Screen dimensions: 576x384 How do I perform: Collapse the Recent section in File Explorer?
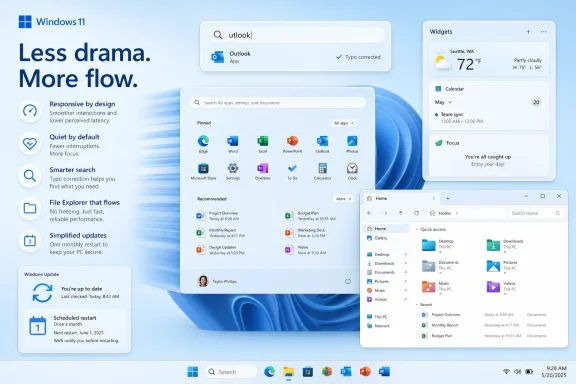[417, 305]
